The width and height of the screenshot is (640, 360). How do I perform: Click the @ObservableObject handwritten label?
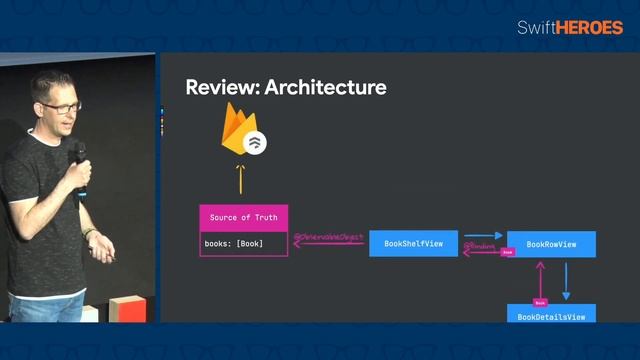(329, 237)
